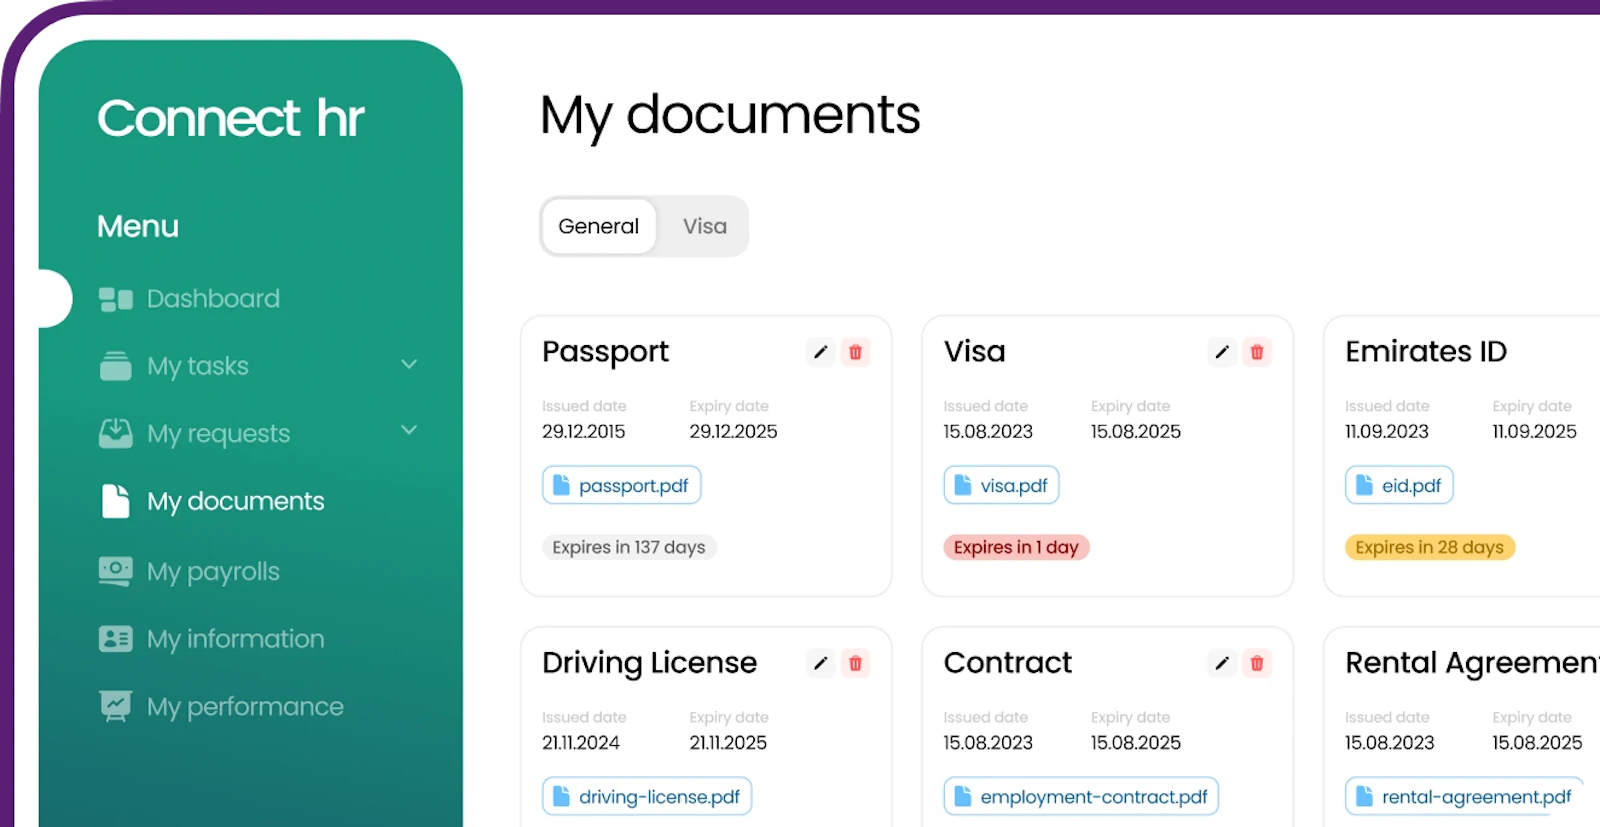This screenshot has height=827, width=1600.
Task: Click the 'Expires in 28 days' badge
Action: tap(1430, 547)
